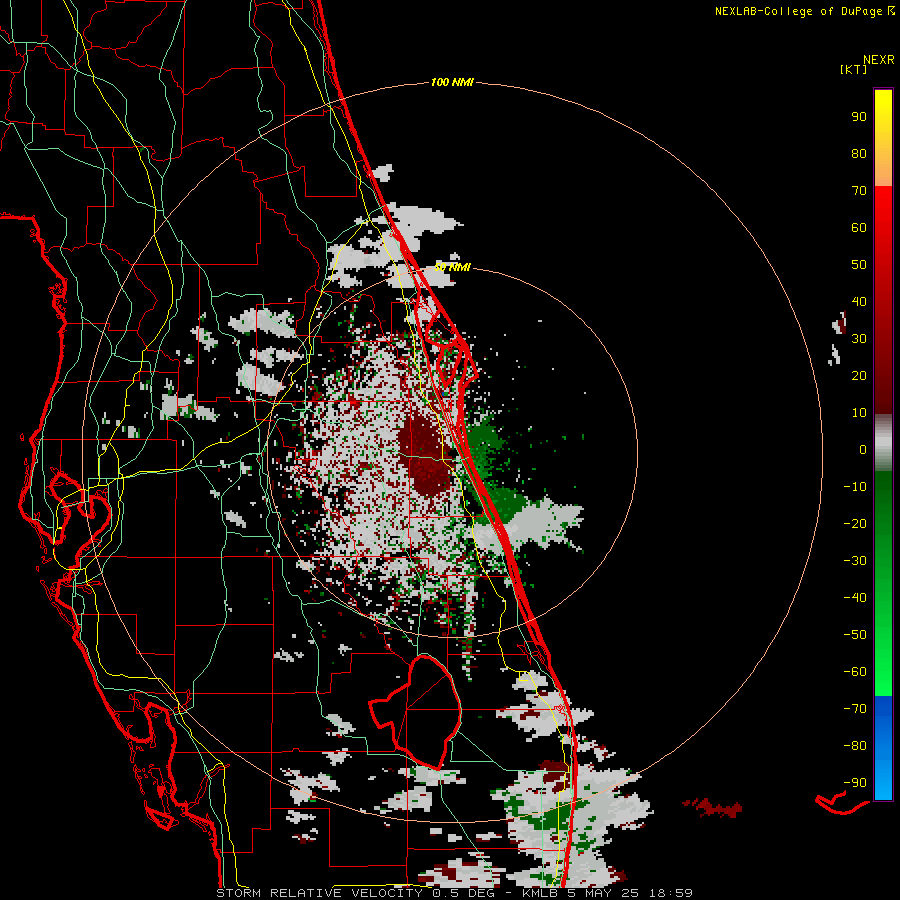This screenshot has height=900, width=900.
Task: Select the 0 knot scale label
Action: [863, 450]
